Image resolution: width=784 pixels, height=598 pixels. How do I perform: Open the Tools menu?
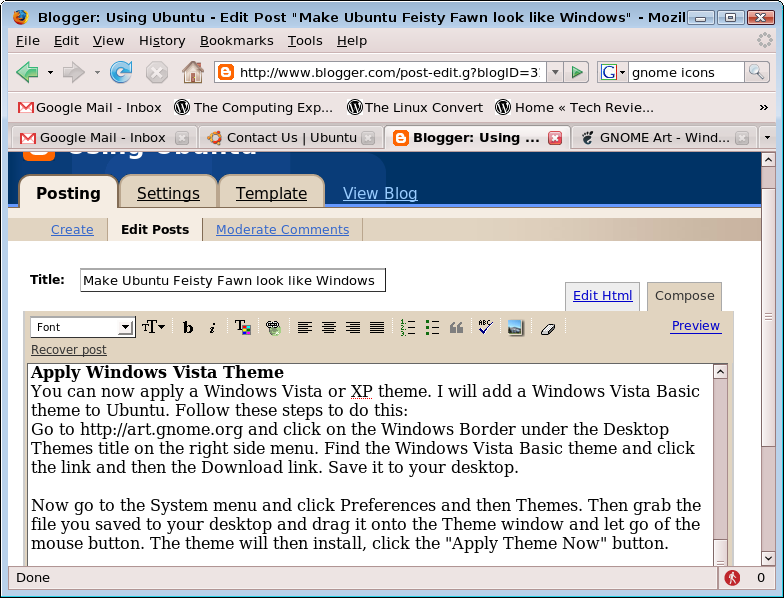305,40
